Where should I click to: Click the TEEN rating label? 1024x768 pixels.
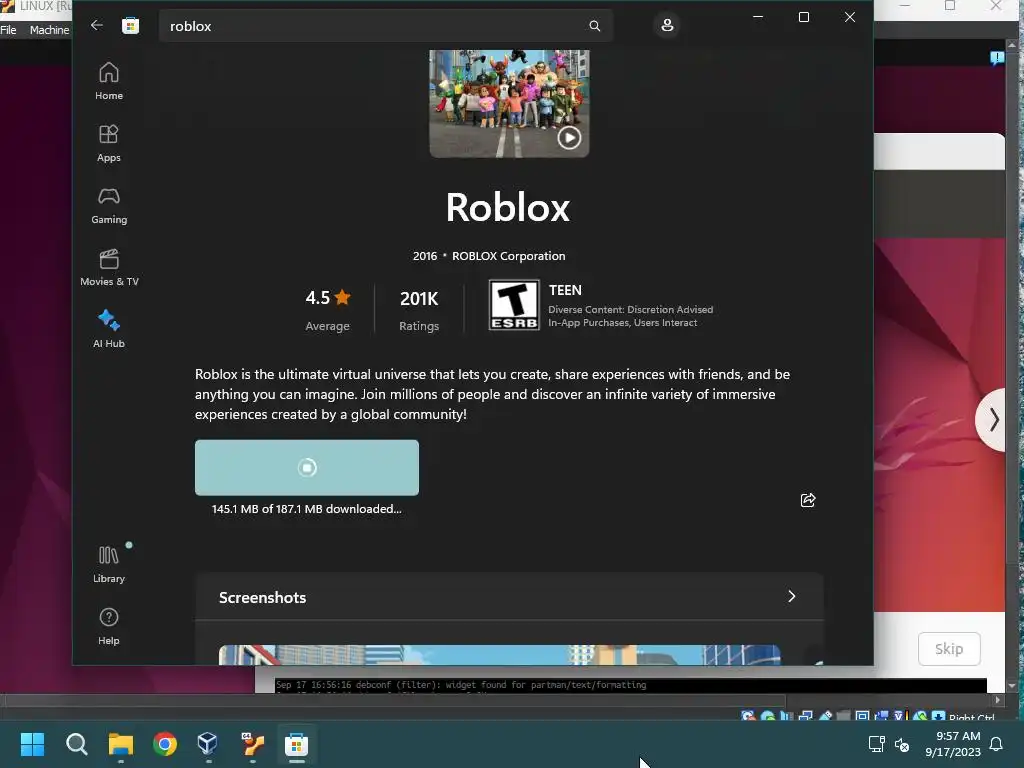pos(565,290)
